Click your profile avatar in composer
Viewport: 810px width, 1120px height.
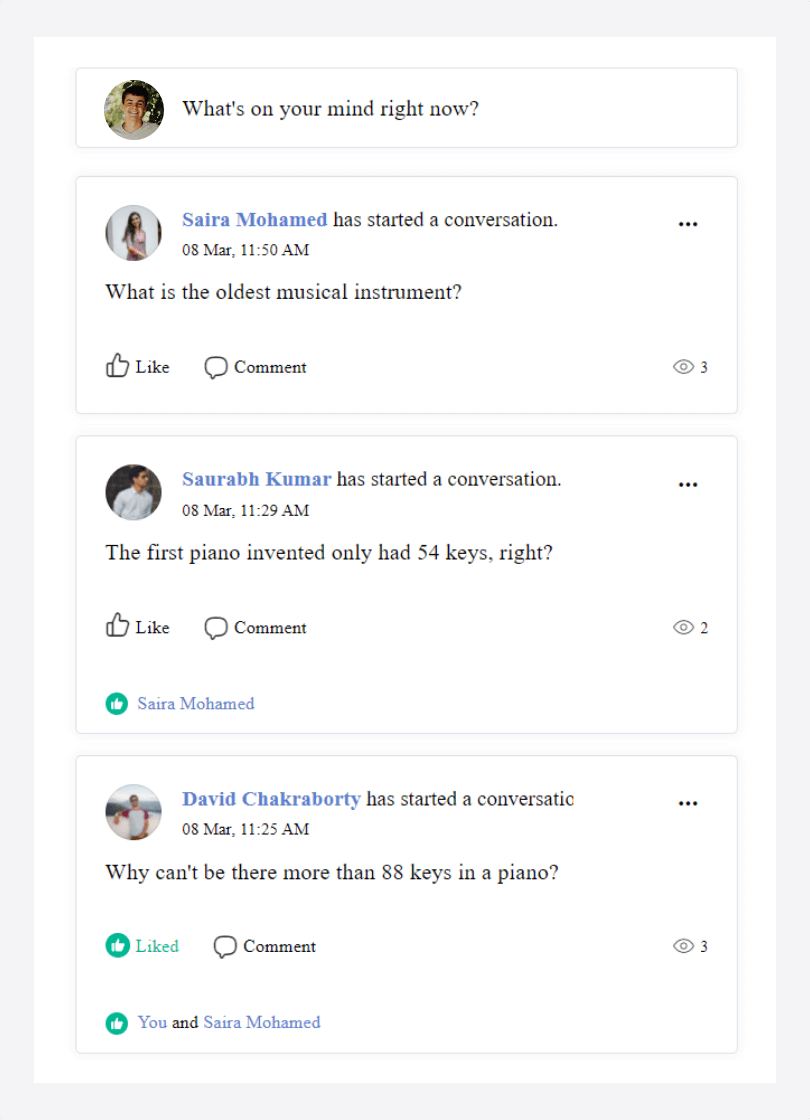point(134,109)
